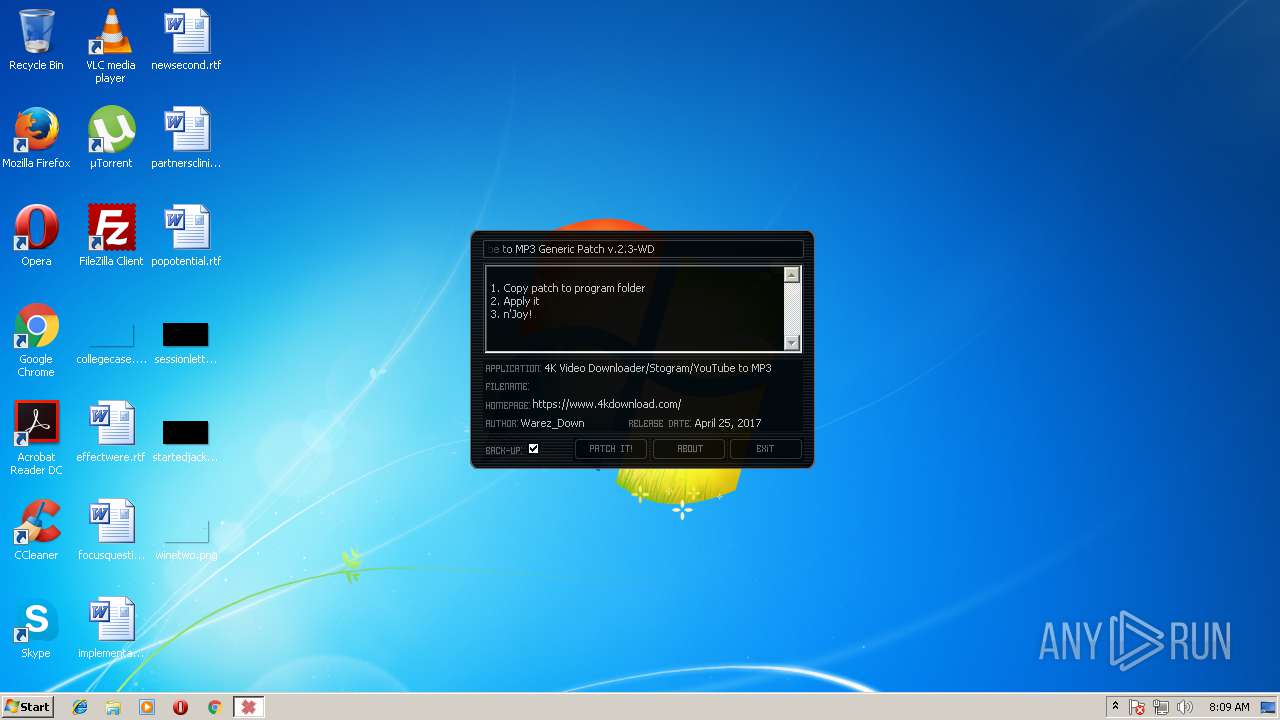Open the Recycle Bin desktop icon
This screenshot has width=1280, height=720.
(36, 40)
